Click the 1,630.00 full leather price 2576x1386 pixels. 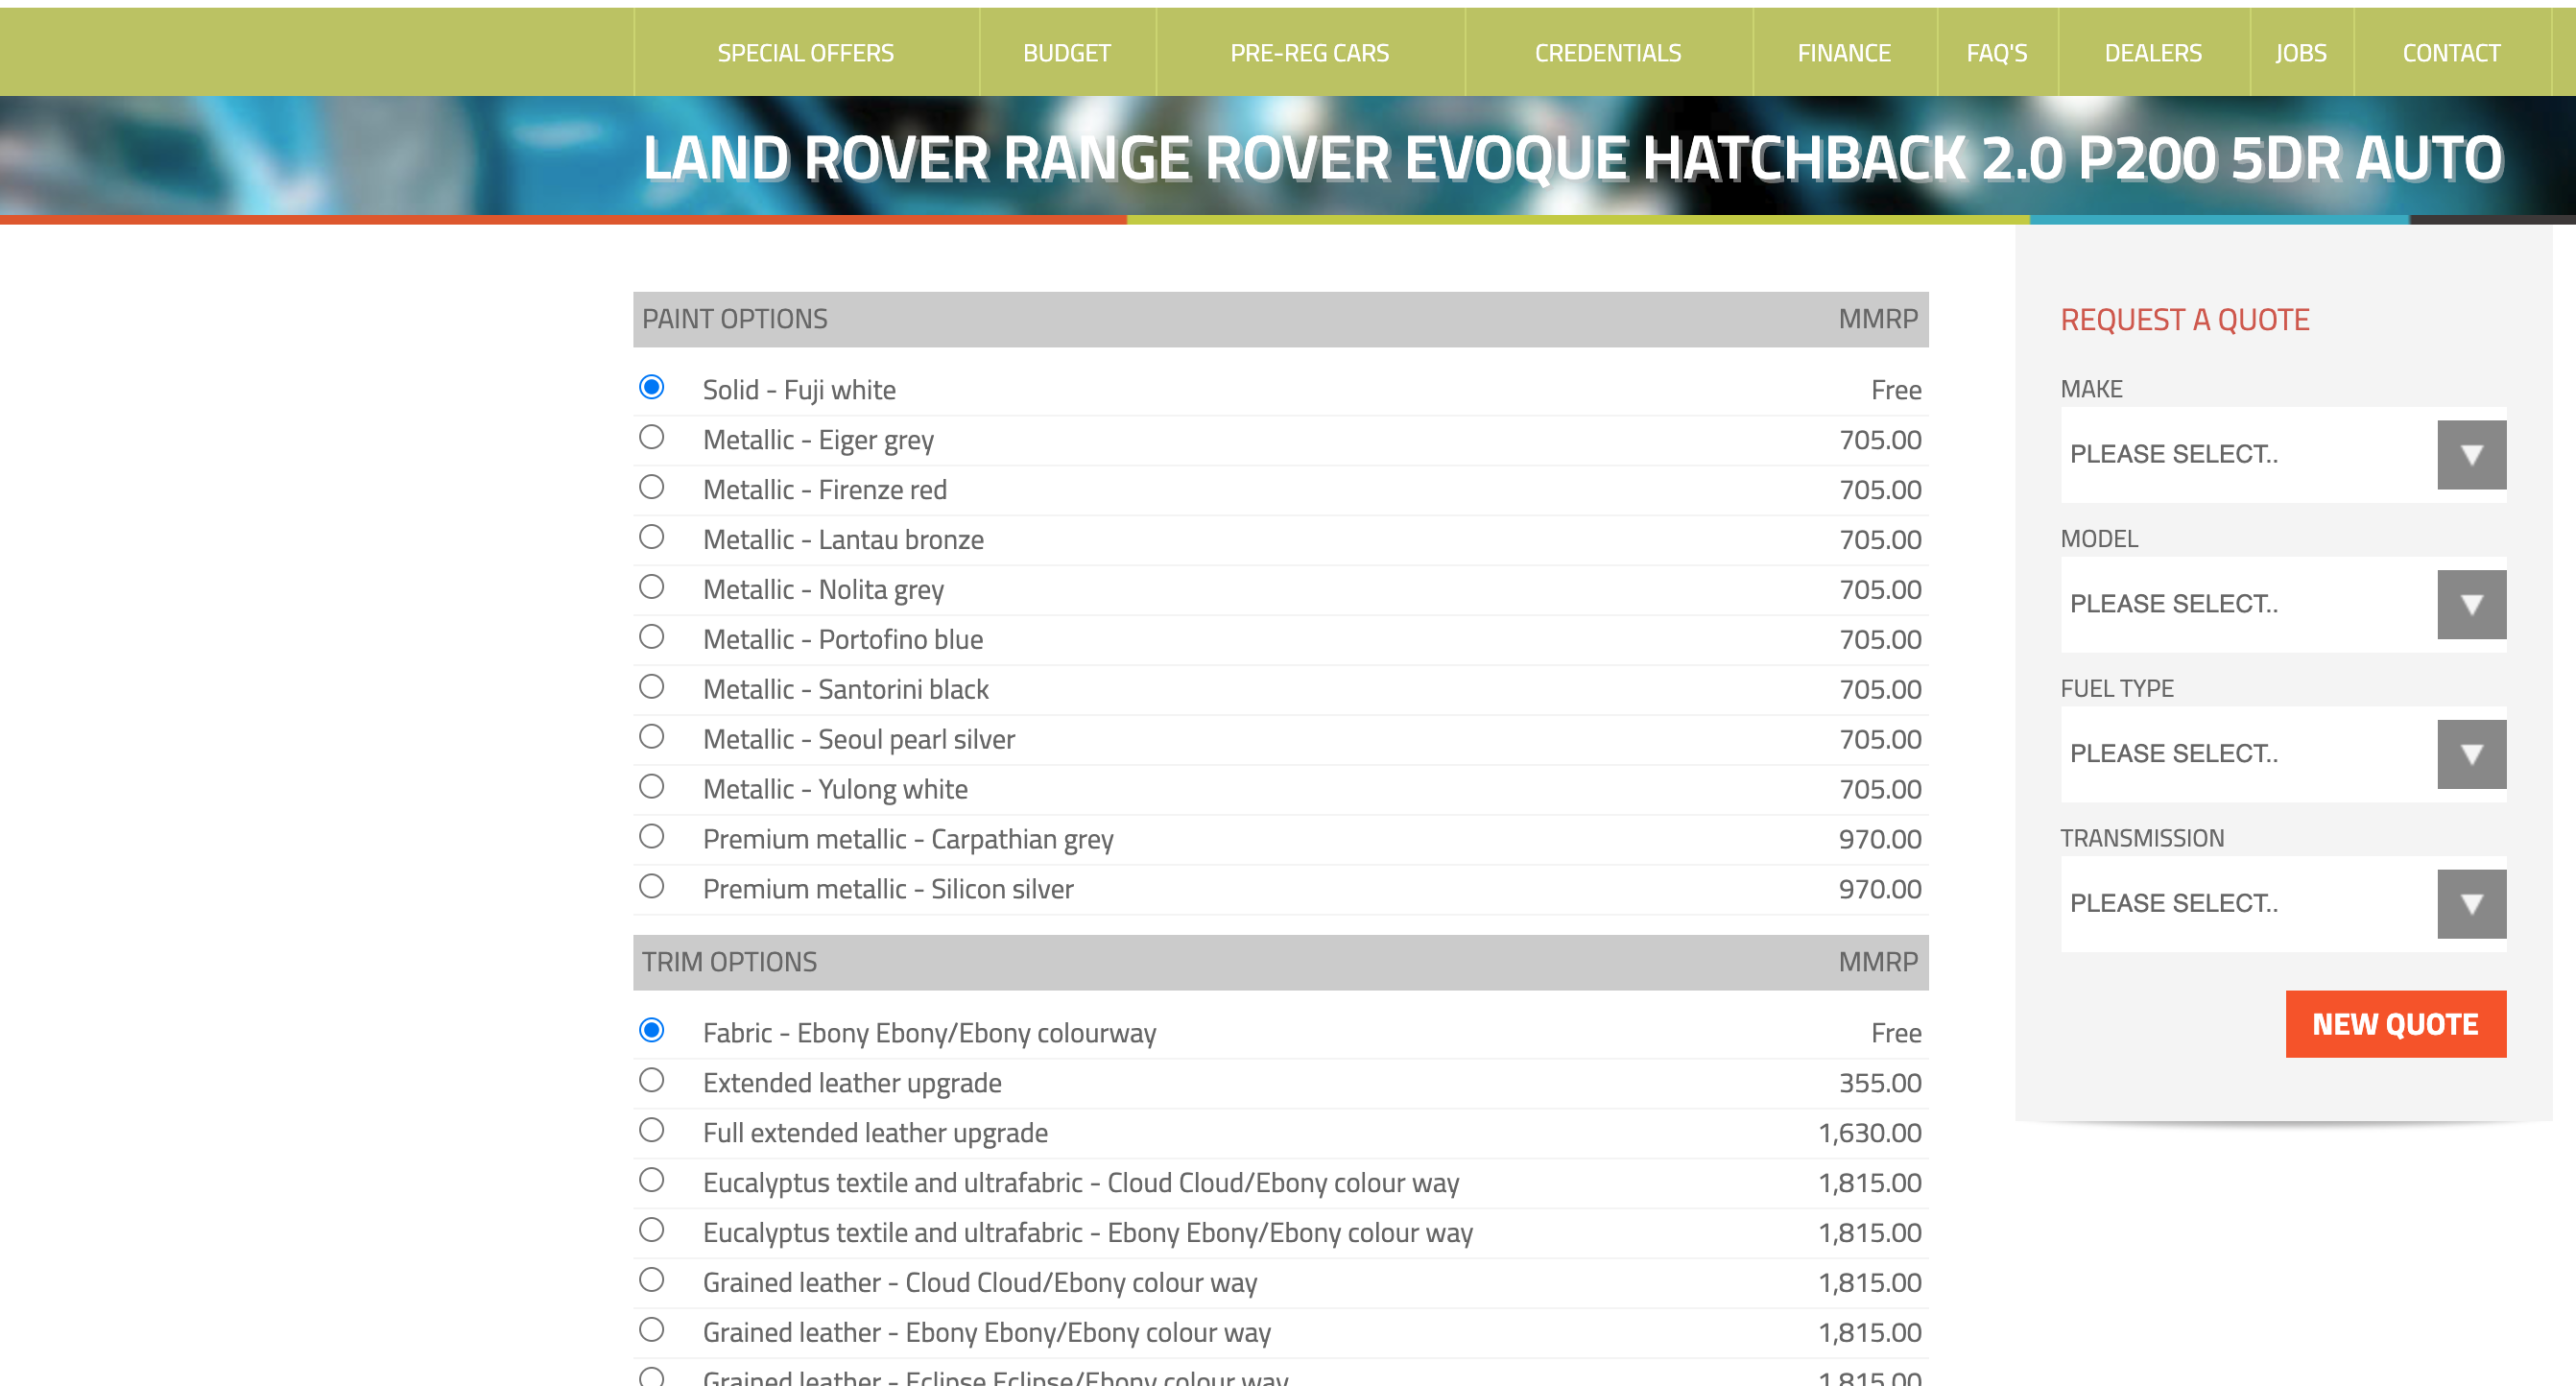1870,1133
